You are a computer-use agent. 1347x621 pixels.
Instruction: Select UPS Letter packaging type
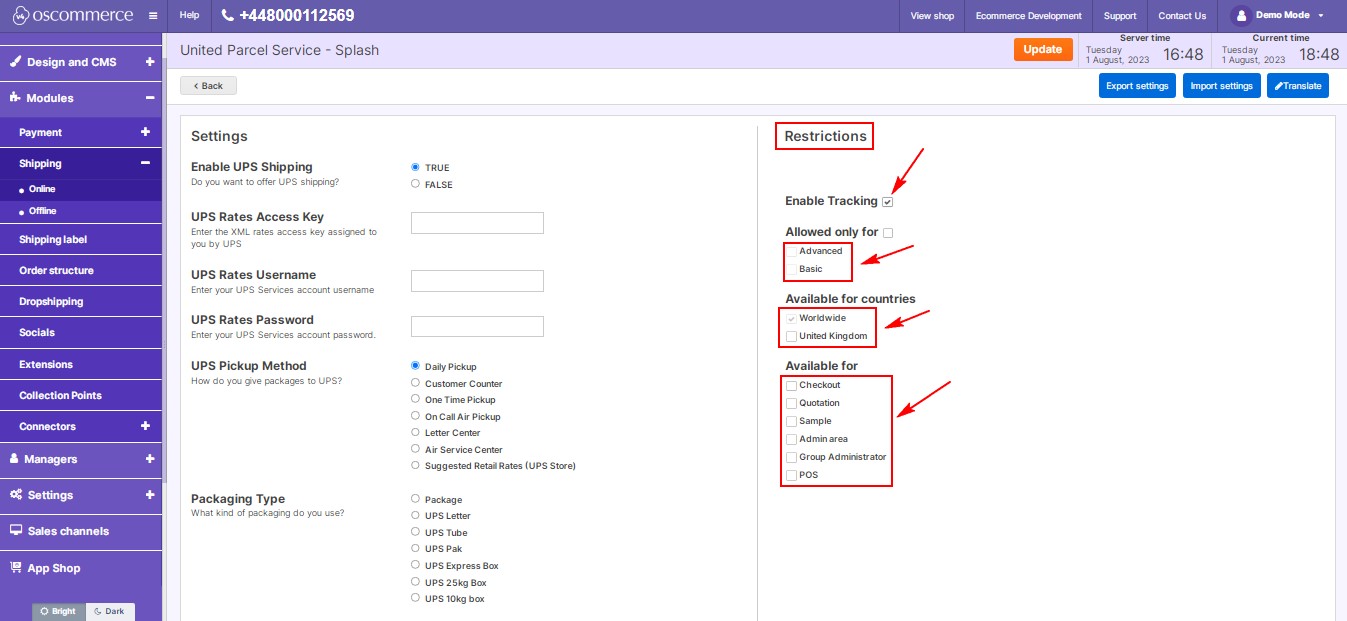(415, 515)
